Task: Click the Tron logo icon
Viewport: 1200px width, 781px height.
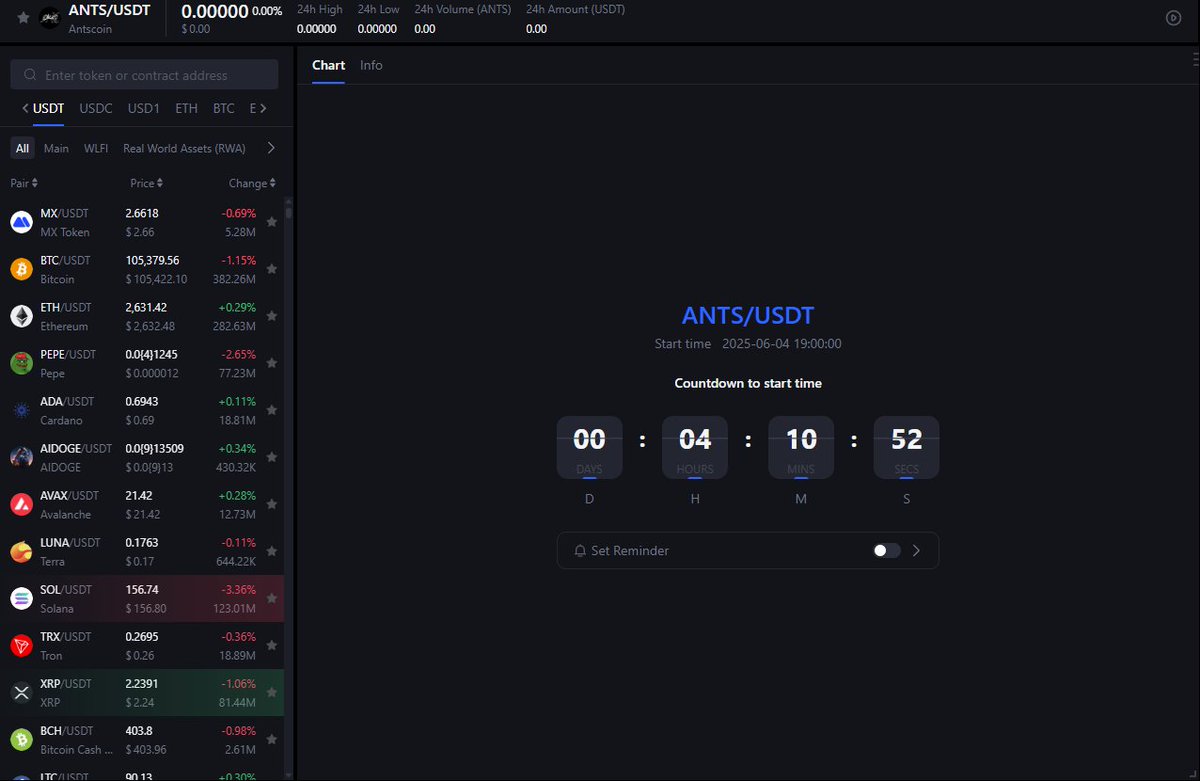Action: (x=22, y=645)
